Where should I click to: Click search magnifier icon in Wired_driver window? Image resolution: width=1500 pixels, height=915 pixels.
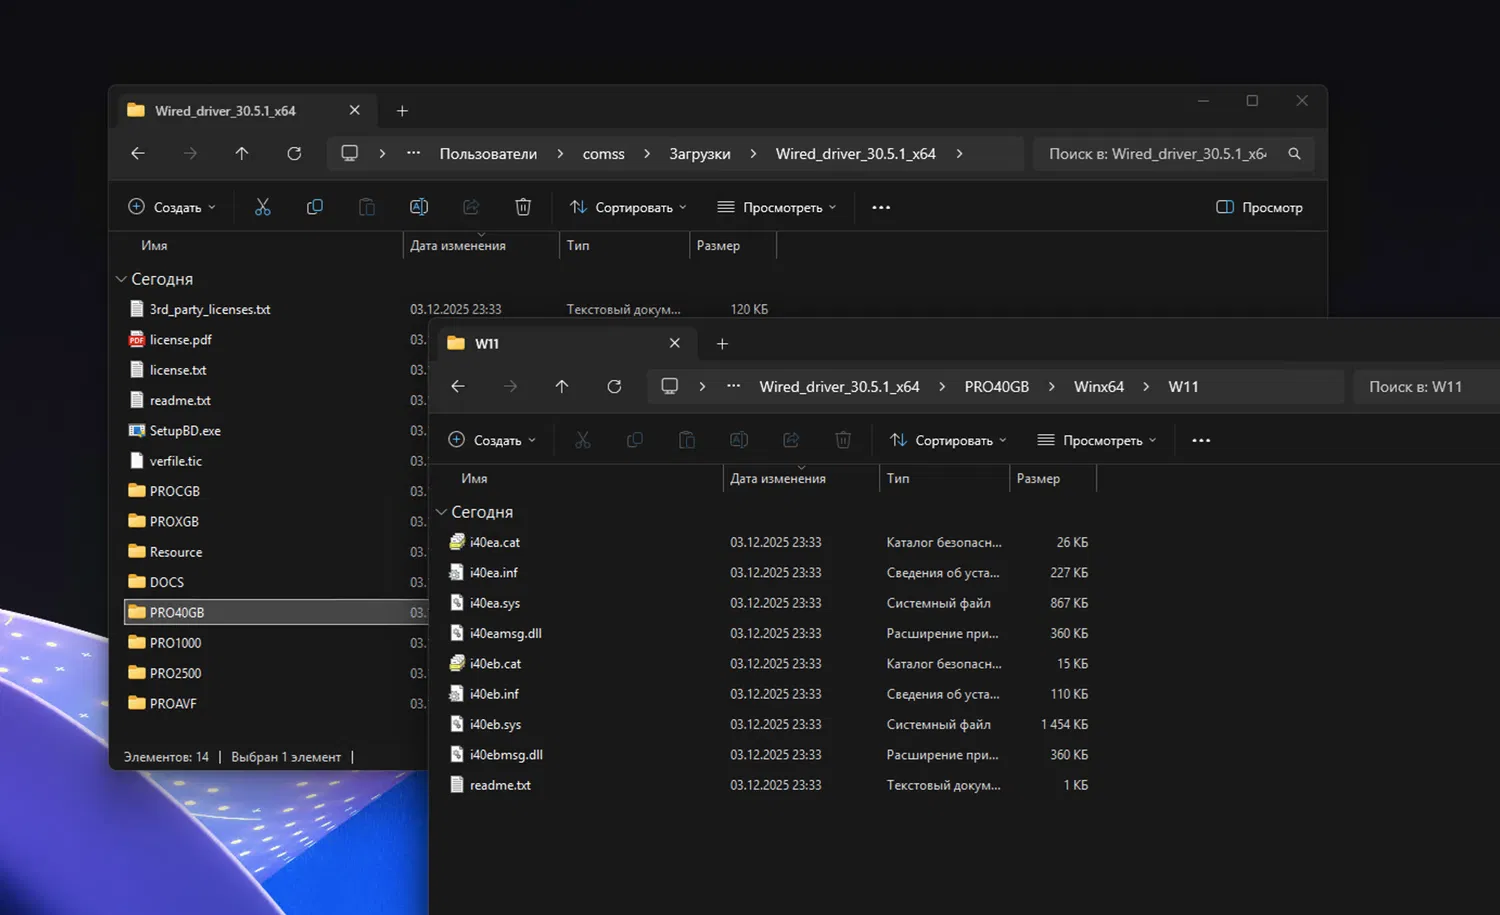click(x=1294, y=154)
